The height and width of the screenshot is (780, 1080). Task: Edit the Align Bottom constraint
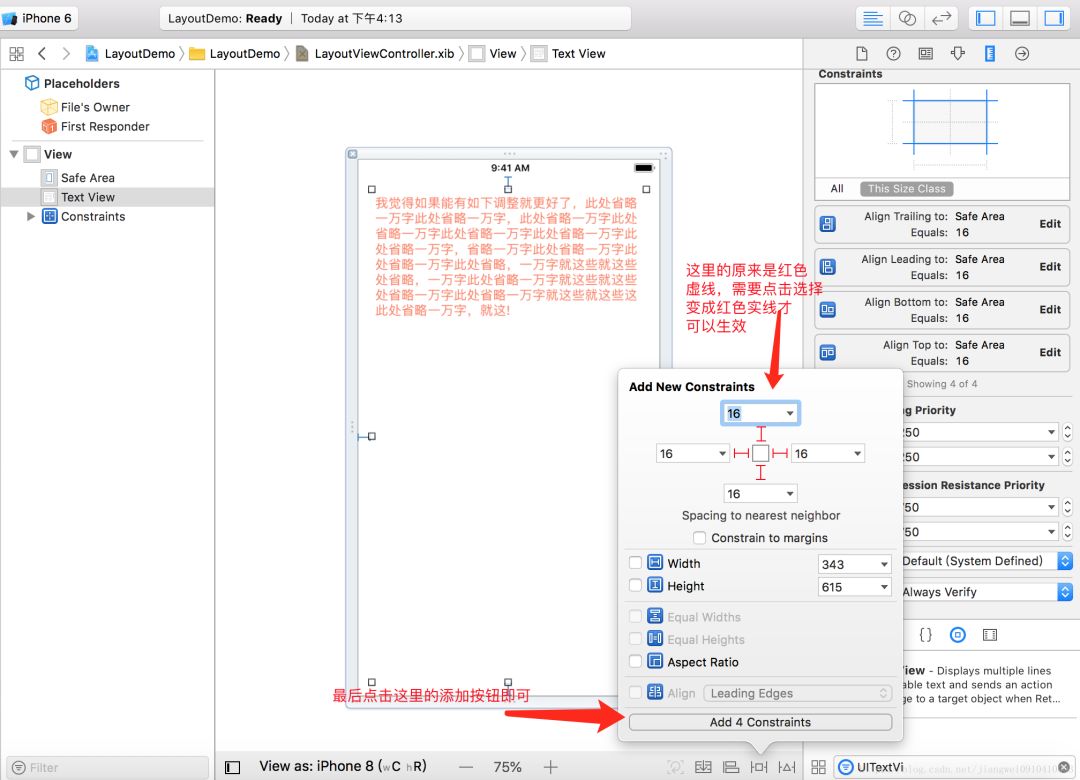[1050, 309]
